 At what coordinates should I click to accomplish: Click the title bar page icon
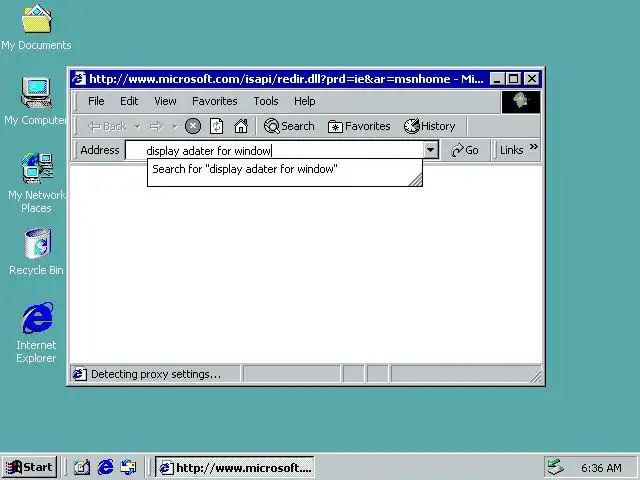coord(79,79)
